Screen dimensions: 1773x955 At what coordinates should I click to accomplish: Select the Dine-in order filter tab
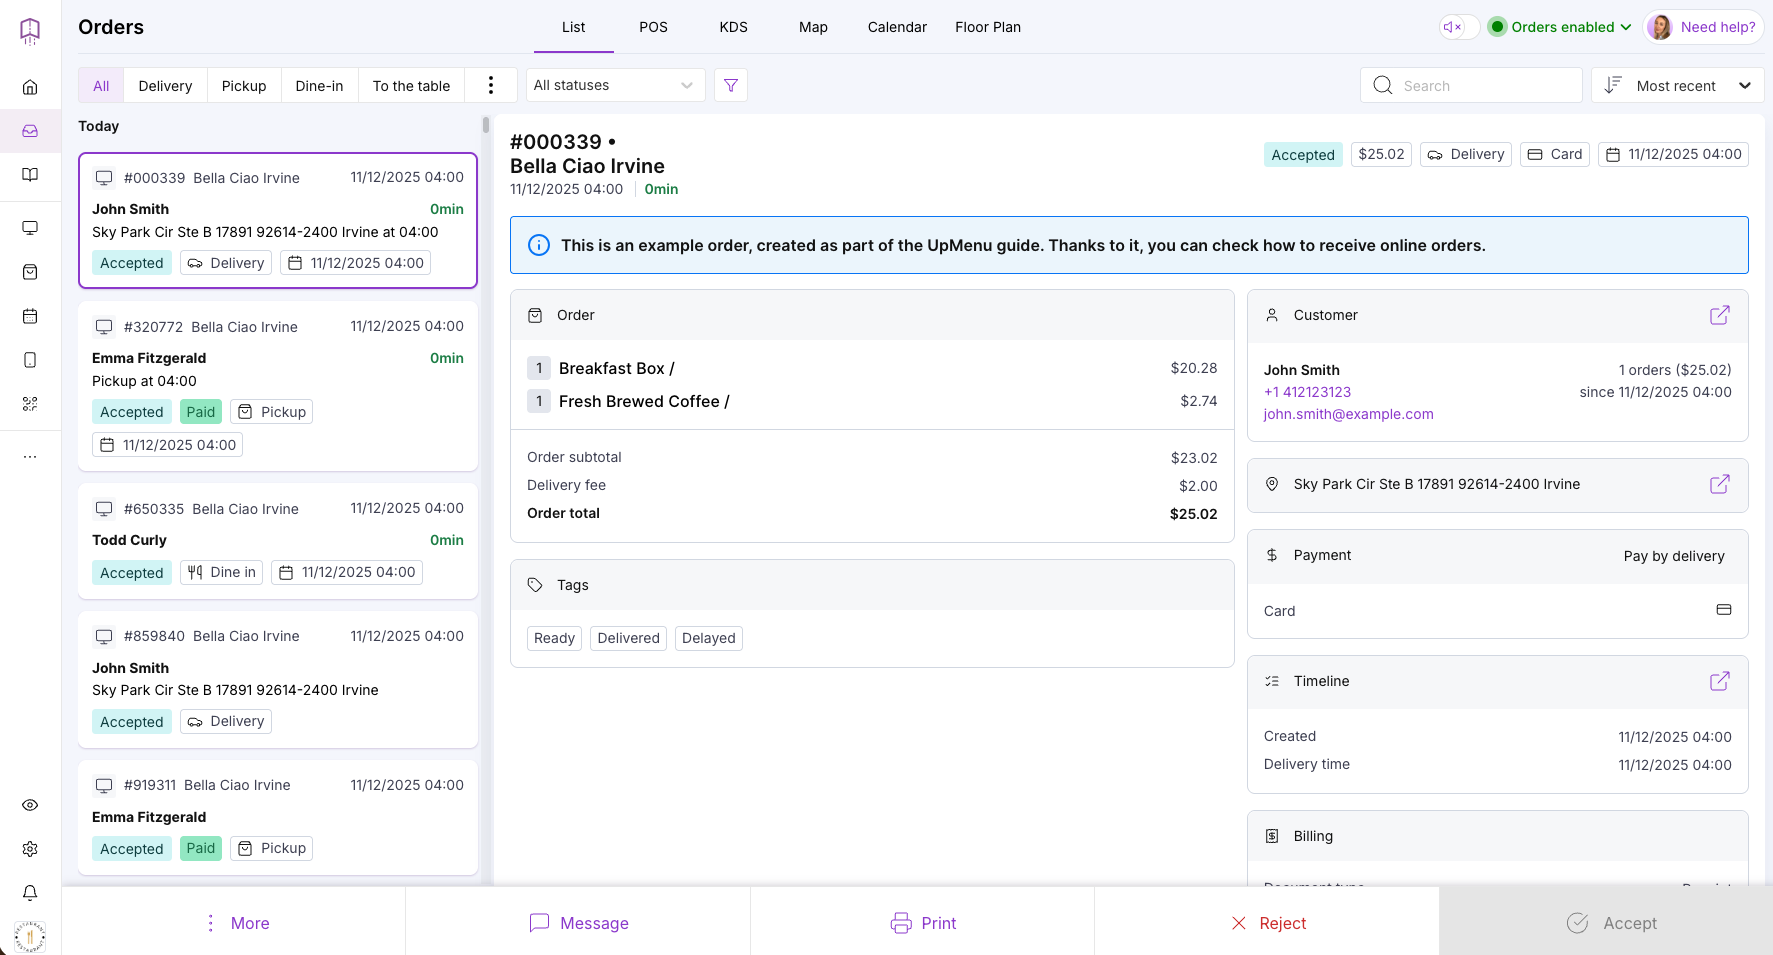(x=319, y=86)
